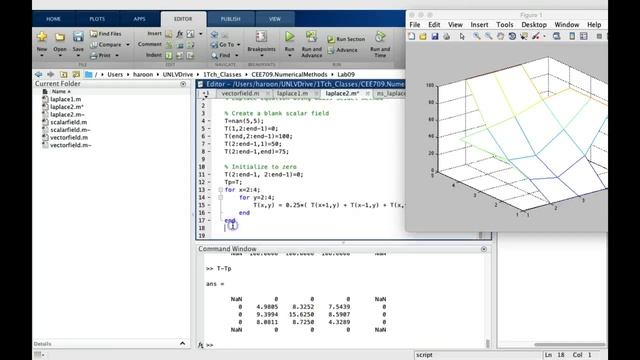
Task: Select the Edit Plot arrow tool
Action: [462, 36]
